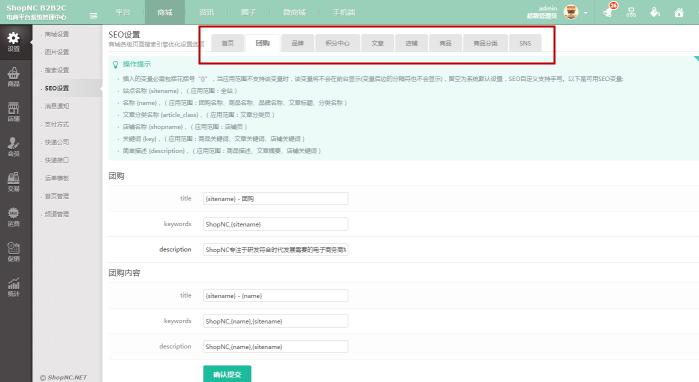
Task: Submit the form with green confirm button
Action: [x=227, y=374]
